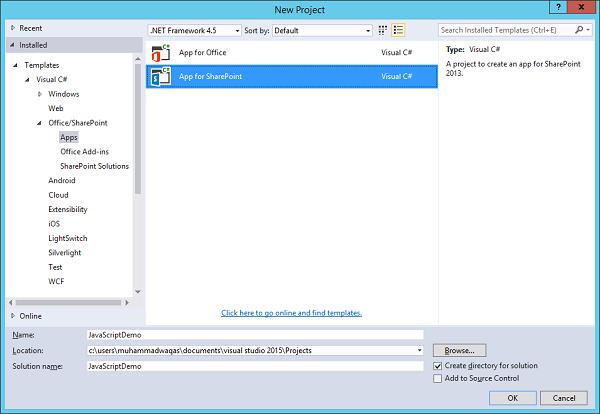Select the App for Office template icon
The image size is (600, 414).
click(161, 53)
